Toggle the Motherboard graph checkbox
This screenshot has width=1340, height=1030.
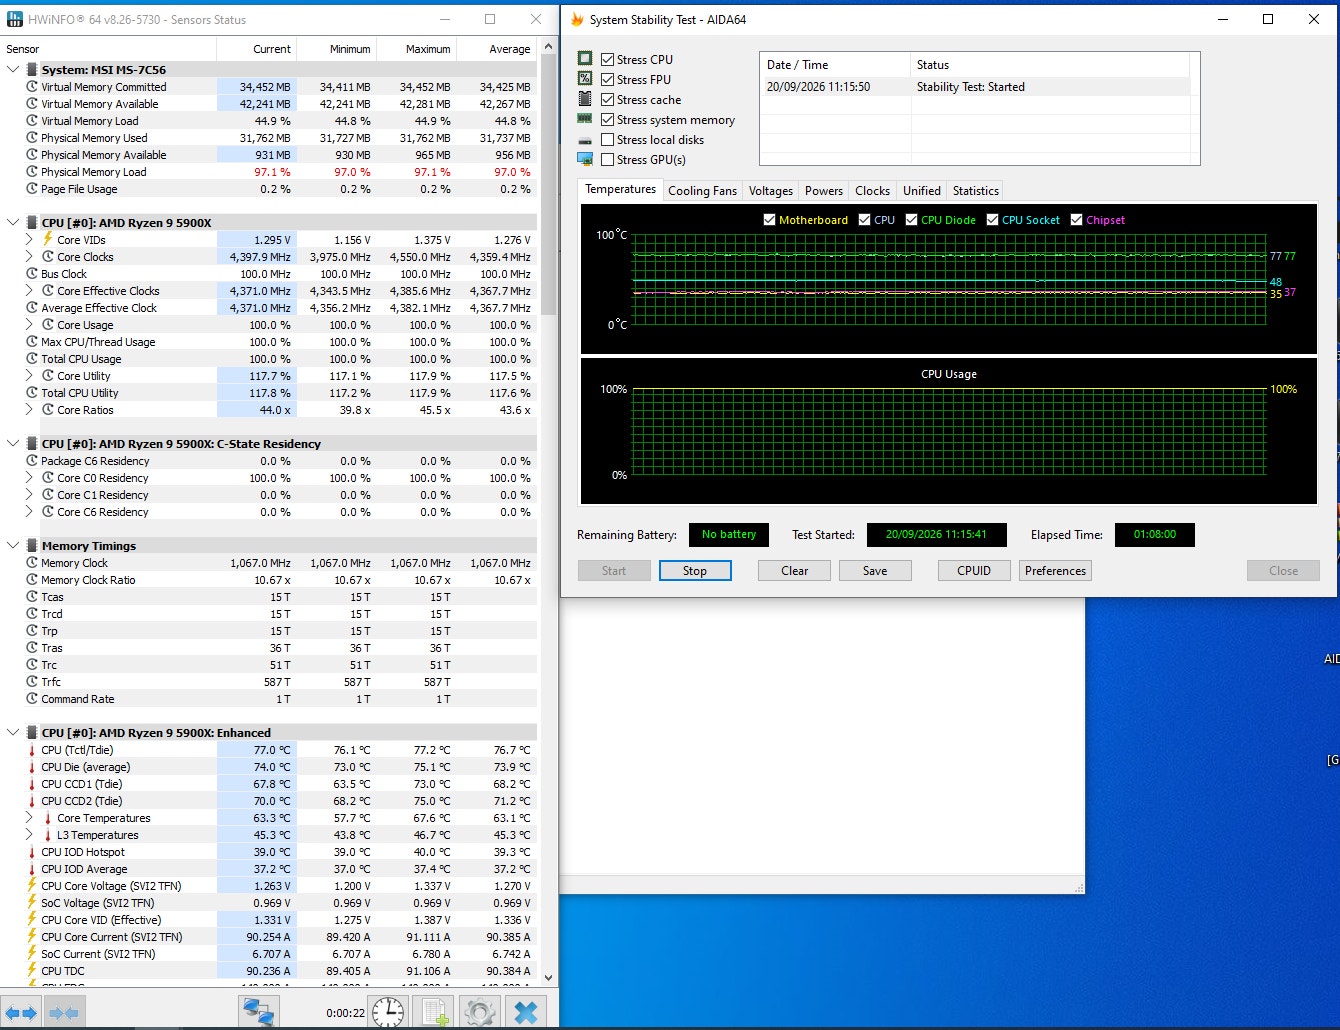(769, 220)
